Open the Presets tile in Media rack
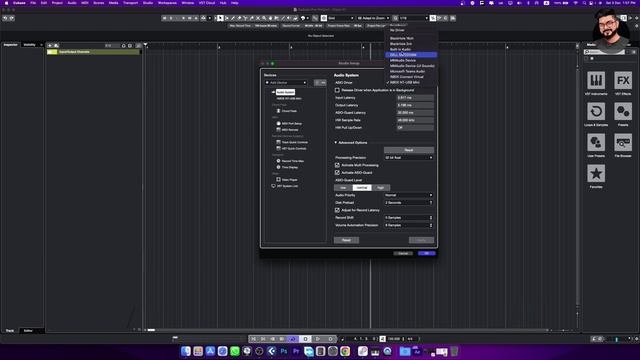Image resolution: width=640 pixels, height=360 pixels. 623,111
